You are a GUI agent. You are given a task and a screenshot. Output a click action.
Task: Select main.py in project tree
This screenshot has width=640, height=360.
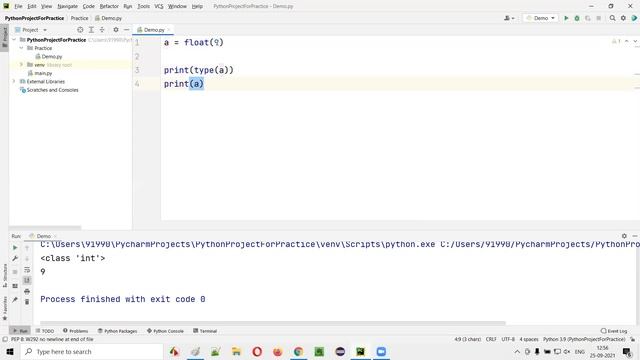click(40, 73)
